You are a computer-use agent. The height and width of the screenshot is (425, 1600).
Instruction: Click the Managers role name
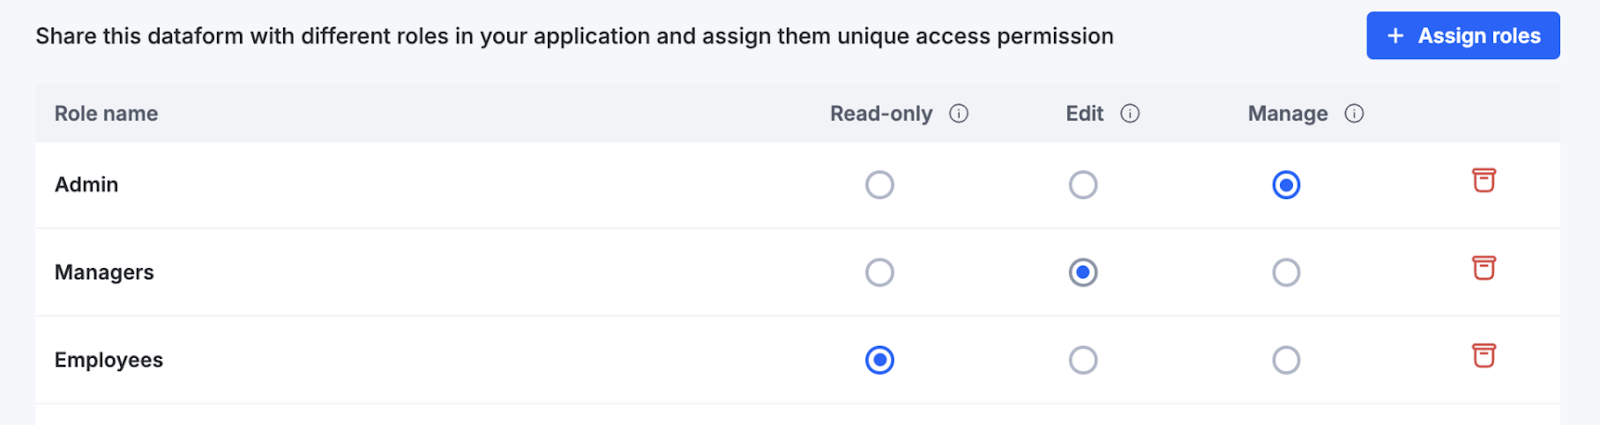point(104,273)
